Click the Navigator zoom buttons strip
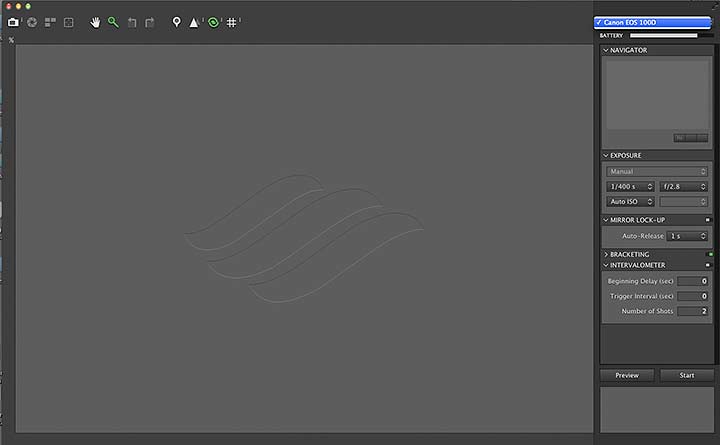 click(691, 138)
